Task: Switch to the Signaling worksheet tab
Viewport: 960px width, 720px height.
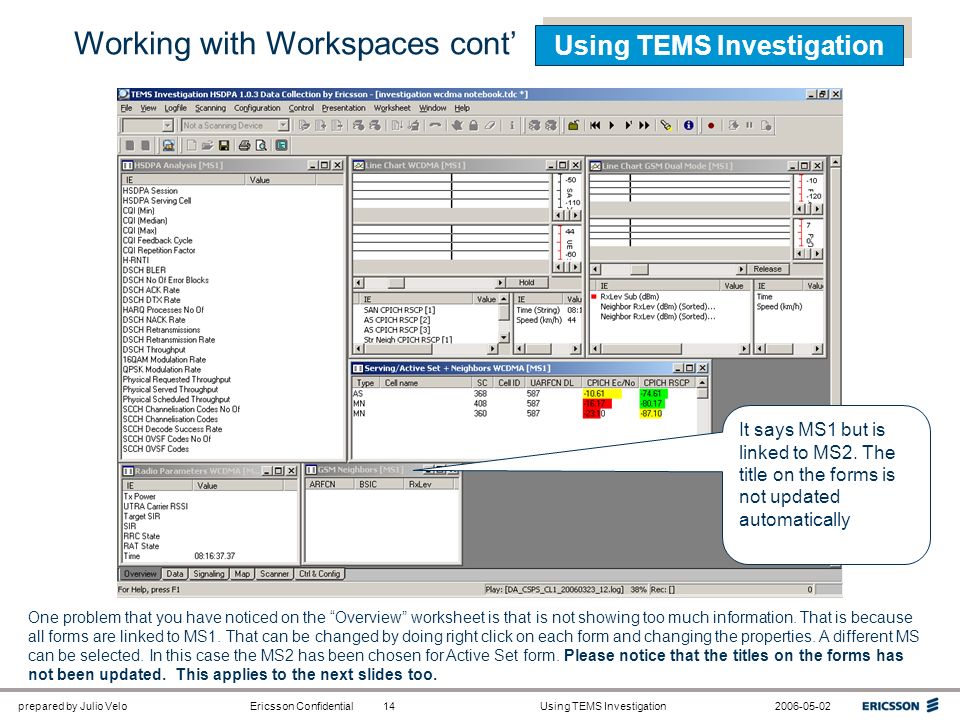Action: (209, 574)
